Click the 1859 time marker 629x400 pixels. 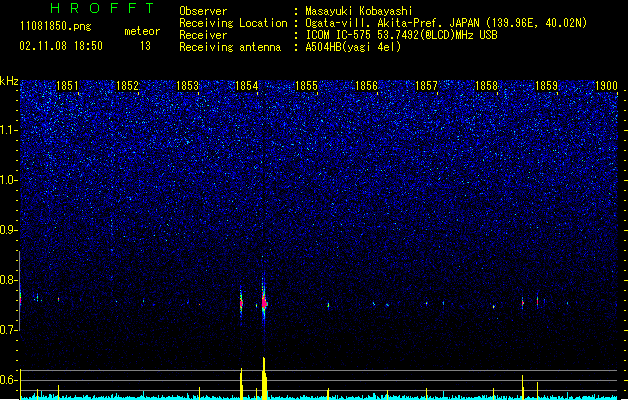click(x=546, y=86)
